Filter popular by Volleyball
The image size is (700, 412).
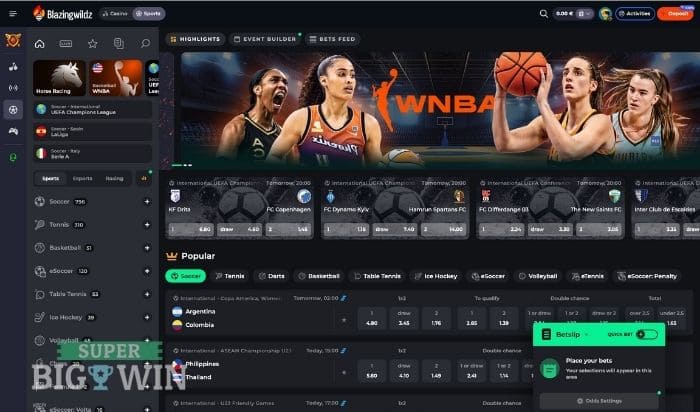(538, 276)
